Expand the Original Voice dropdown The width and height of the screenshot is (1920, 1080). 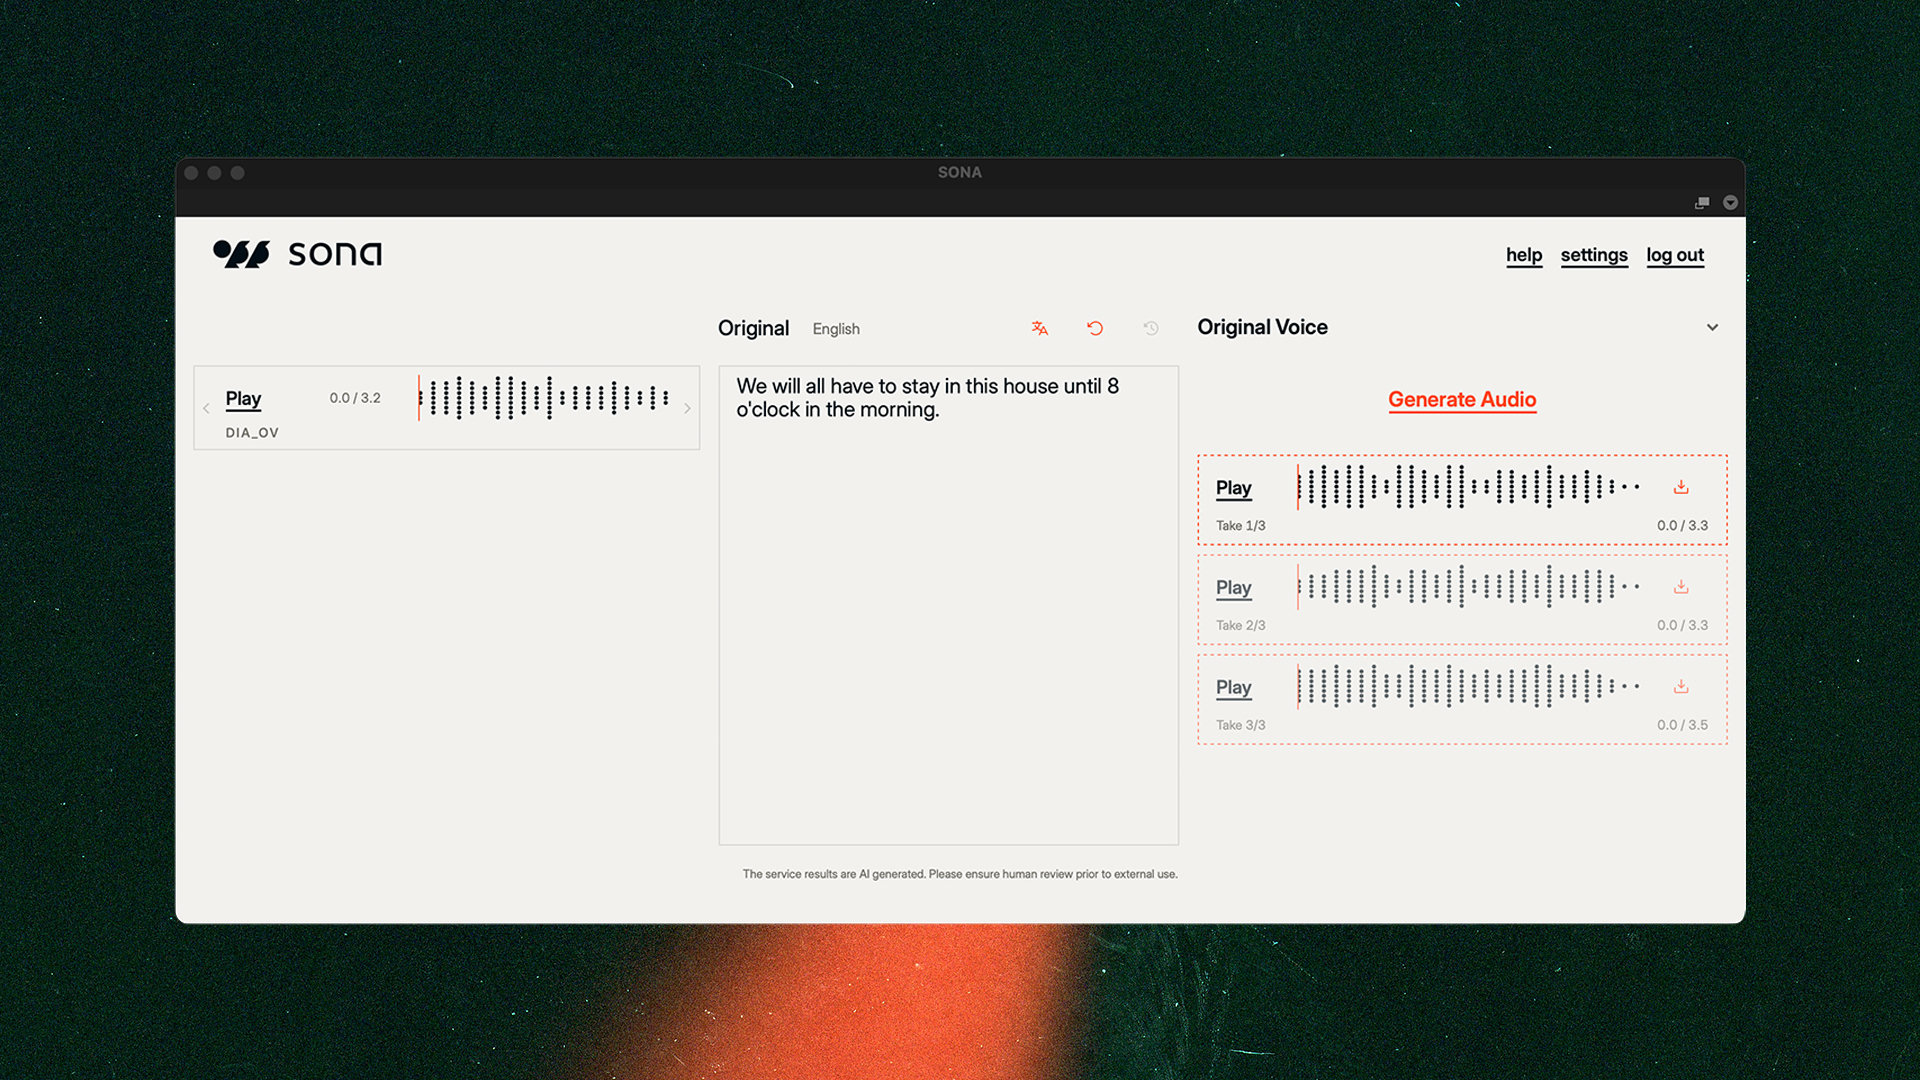coord(1712,327)
